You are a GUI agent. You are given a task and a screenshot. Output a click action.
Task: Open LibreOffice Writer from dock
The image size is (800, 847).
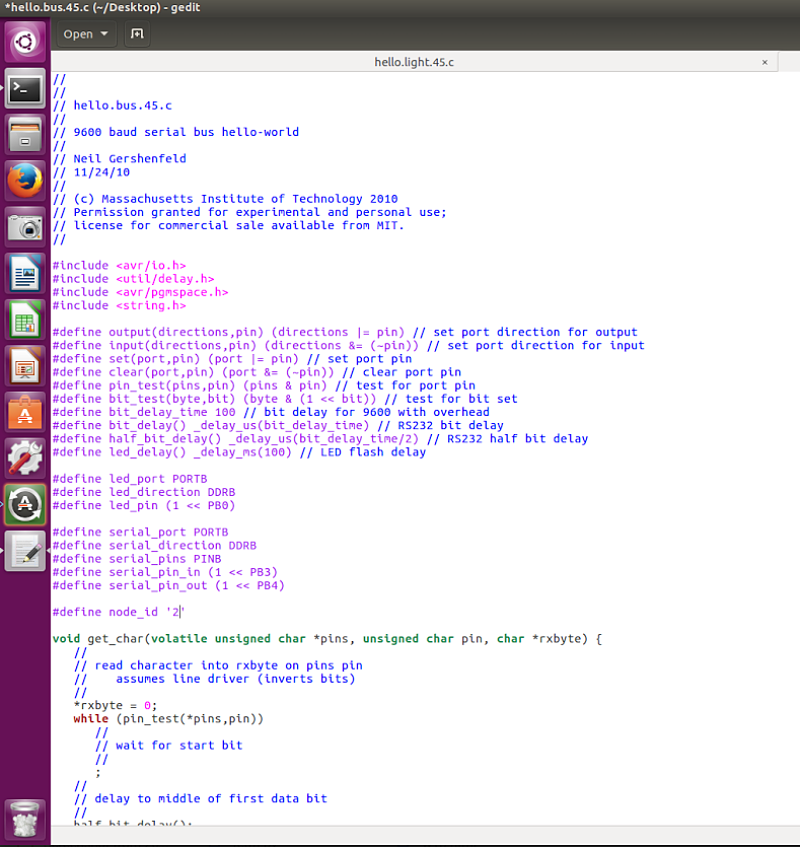pos(25,274)
